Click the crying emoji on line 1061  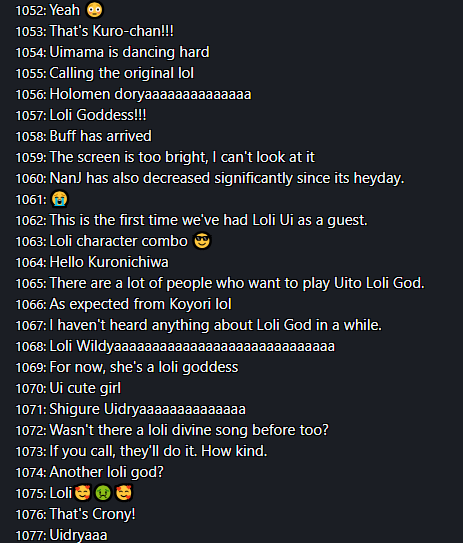(x=60, y=199)
